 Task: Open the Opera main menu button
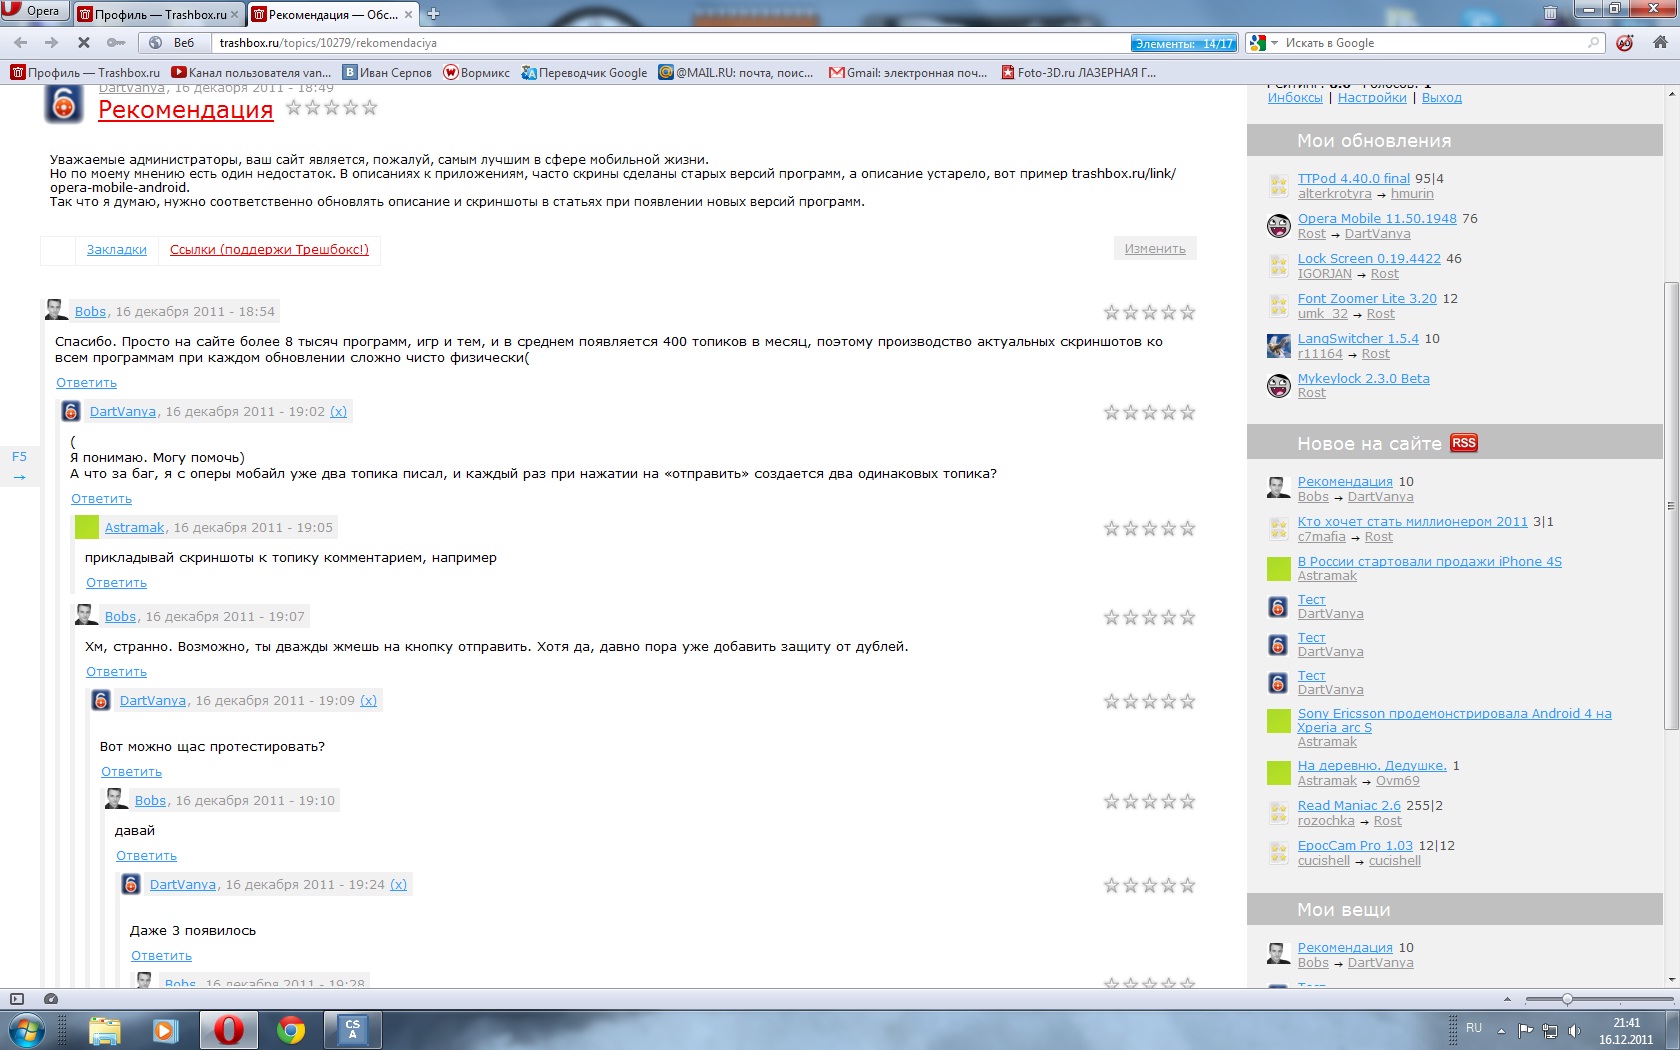pyautogui.click(x=35, y=11)
